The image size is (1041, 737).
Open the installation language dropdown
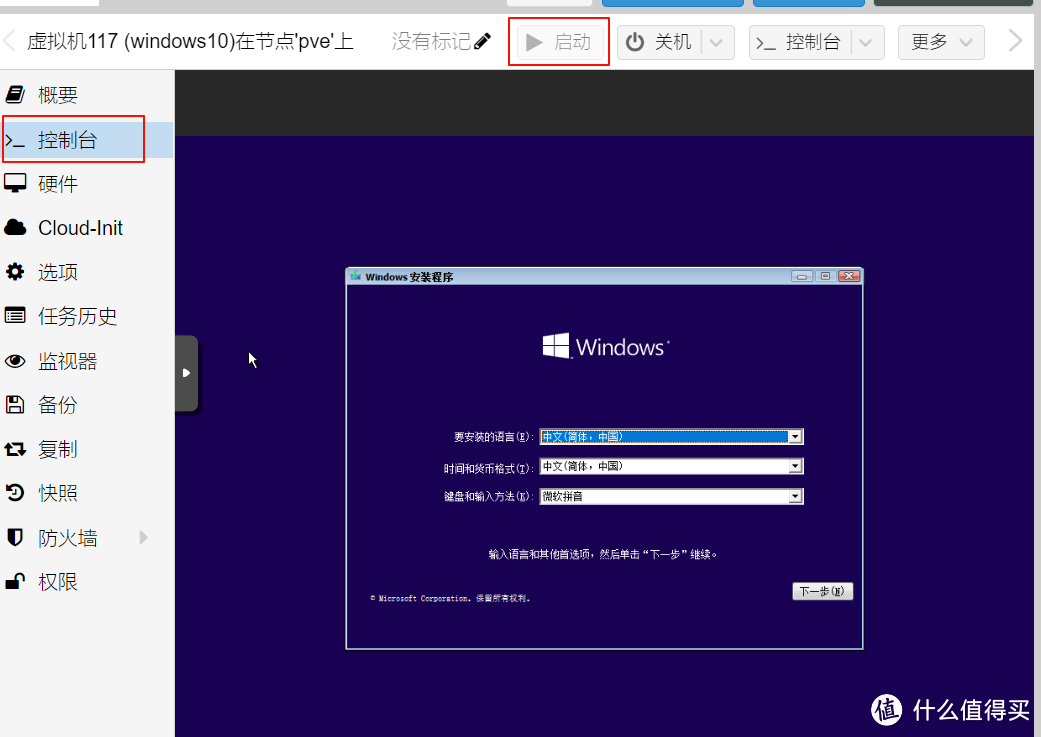click(795, 436)
